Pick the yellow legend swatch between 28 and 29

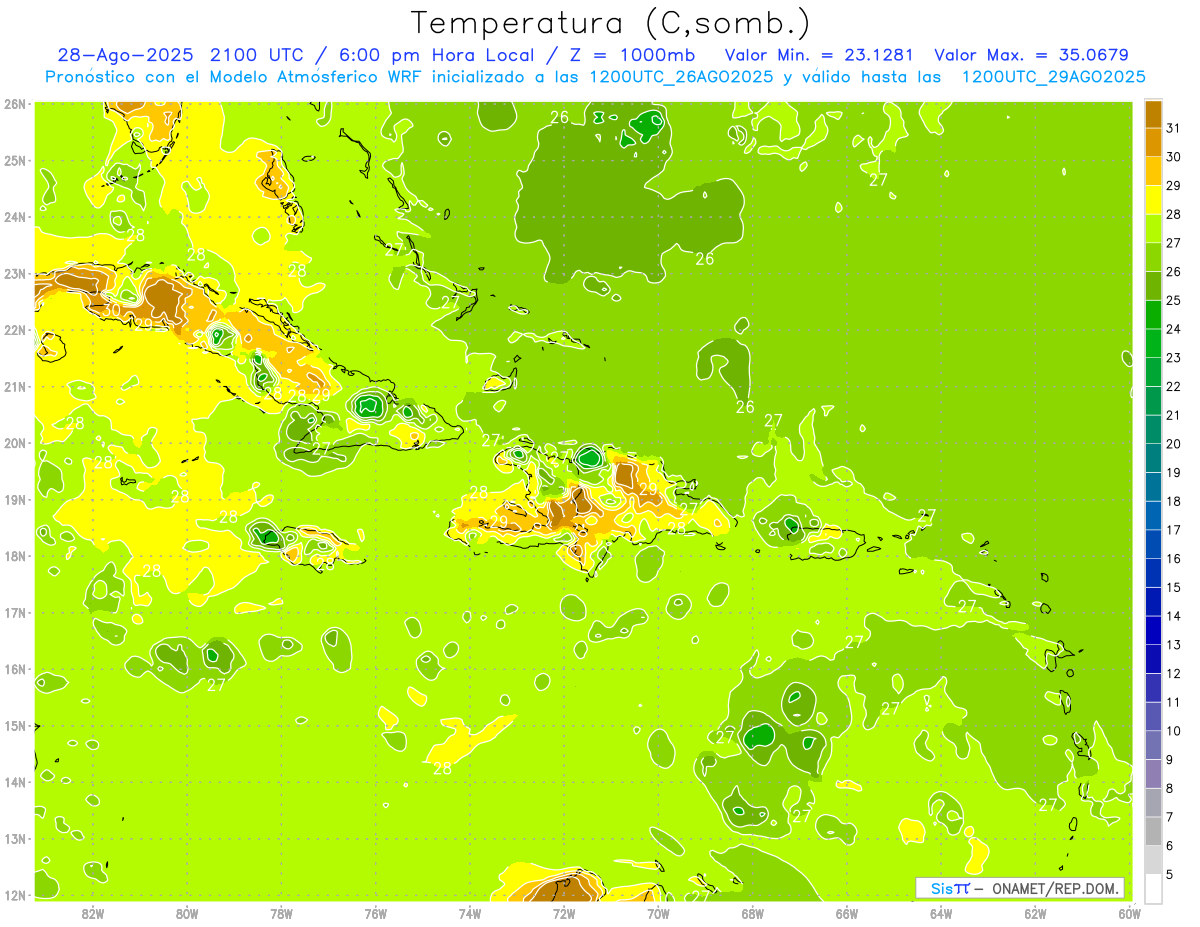(1153, 199)
